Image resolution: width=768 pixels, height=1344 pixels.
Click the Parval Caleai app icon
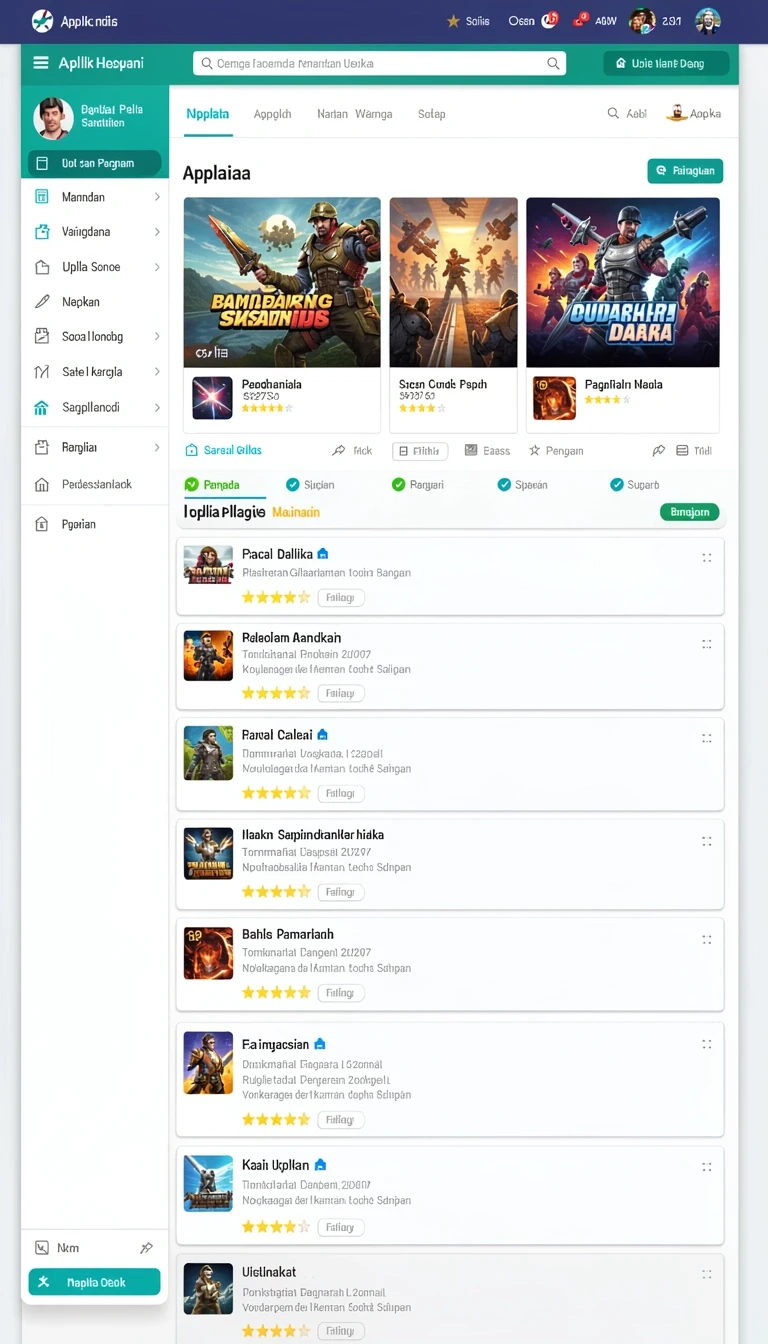pos(208,753)
